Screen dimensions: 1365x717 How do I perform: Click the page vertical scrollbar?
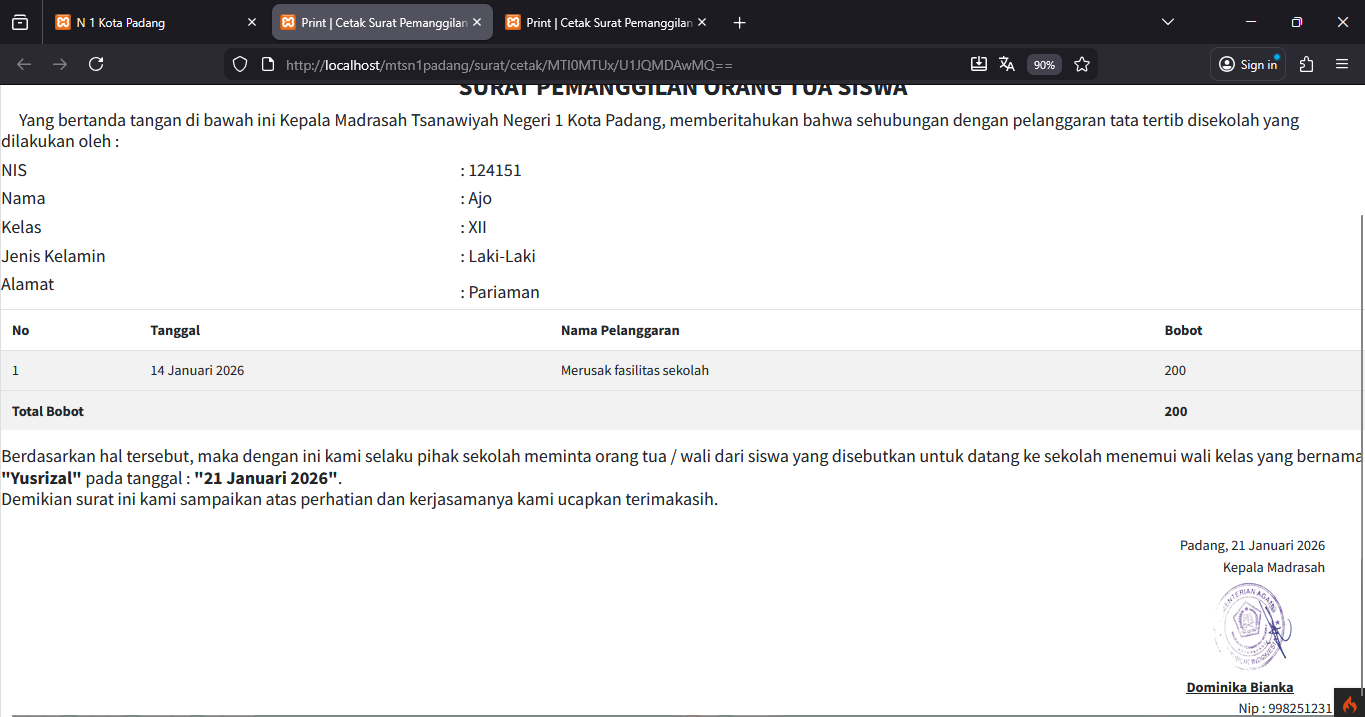1361,400
